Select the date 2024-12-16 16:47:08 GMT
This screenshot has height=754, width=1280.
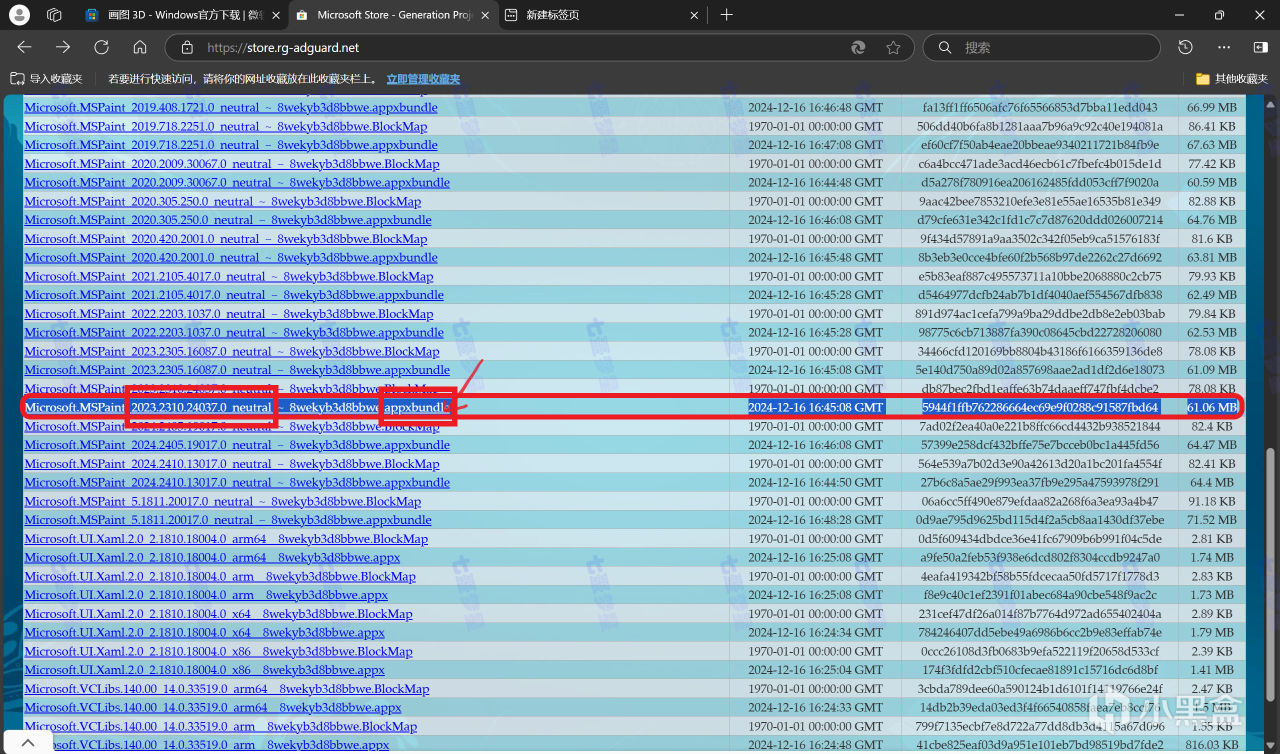tap(815, 145)
